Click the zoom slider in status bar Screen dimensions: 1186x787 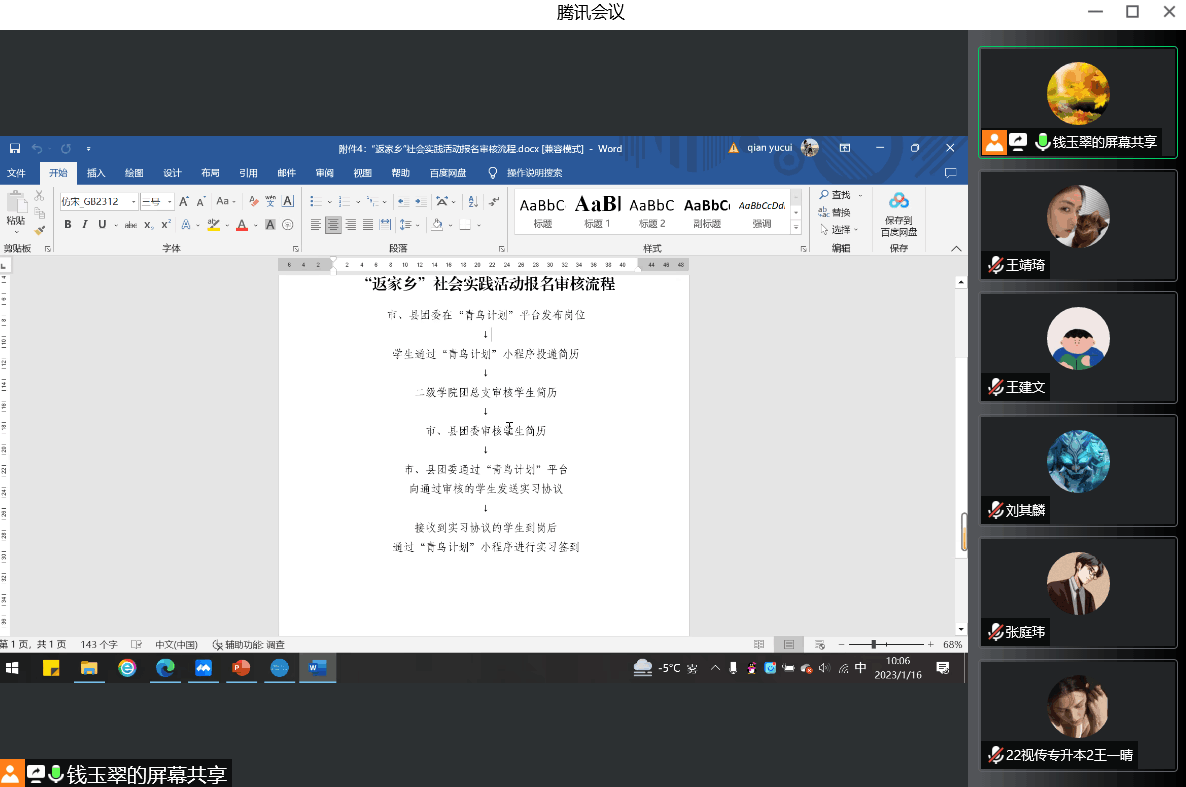click(x=874, y=645)
